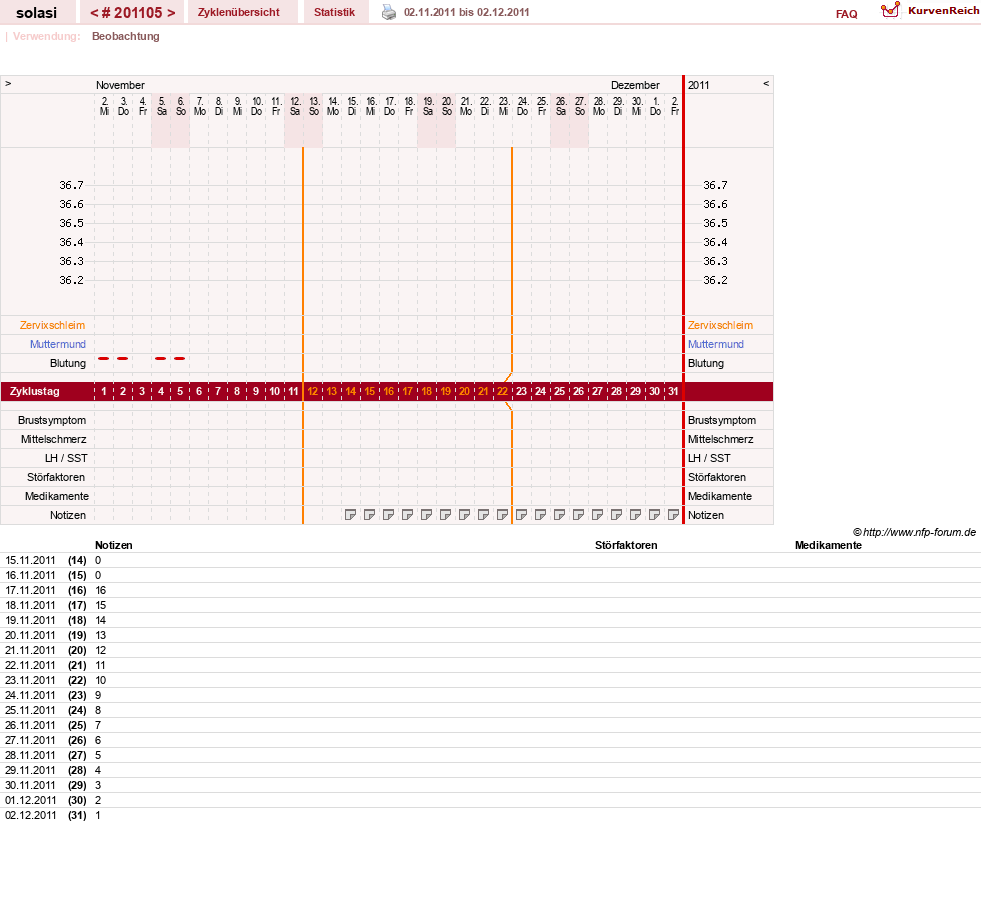Image resolution: width=981 pixels, height=924 pixels.
Task: Click bleeding marker on cycle day 1
Action: tap(104, 358)
